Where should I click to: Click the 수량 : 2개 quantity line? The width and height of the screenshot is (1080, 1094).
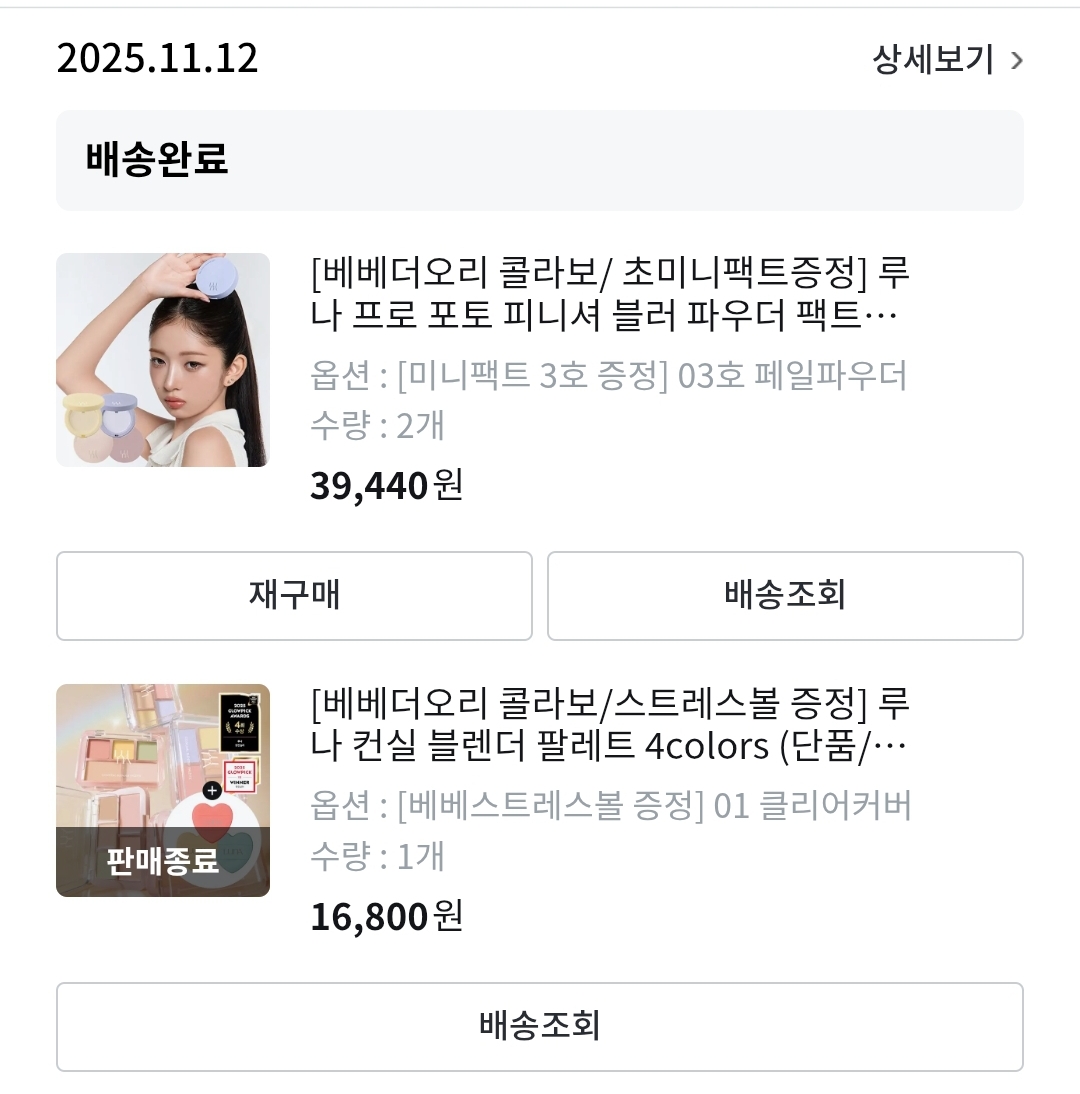(x=377, y=426)
